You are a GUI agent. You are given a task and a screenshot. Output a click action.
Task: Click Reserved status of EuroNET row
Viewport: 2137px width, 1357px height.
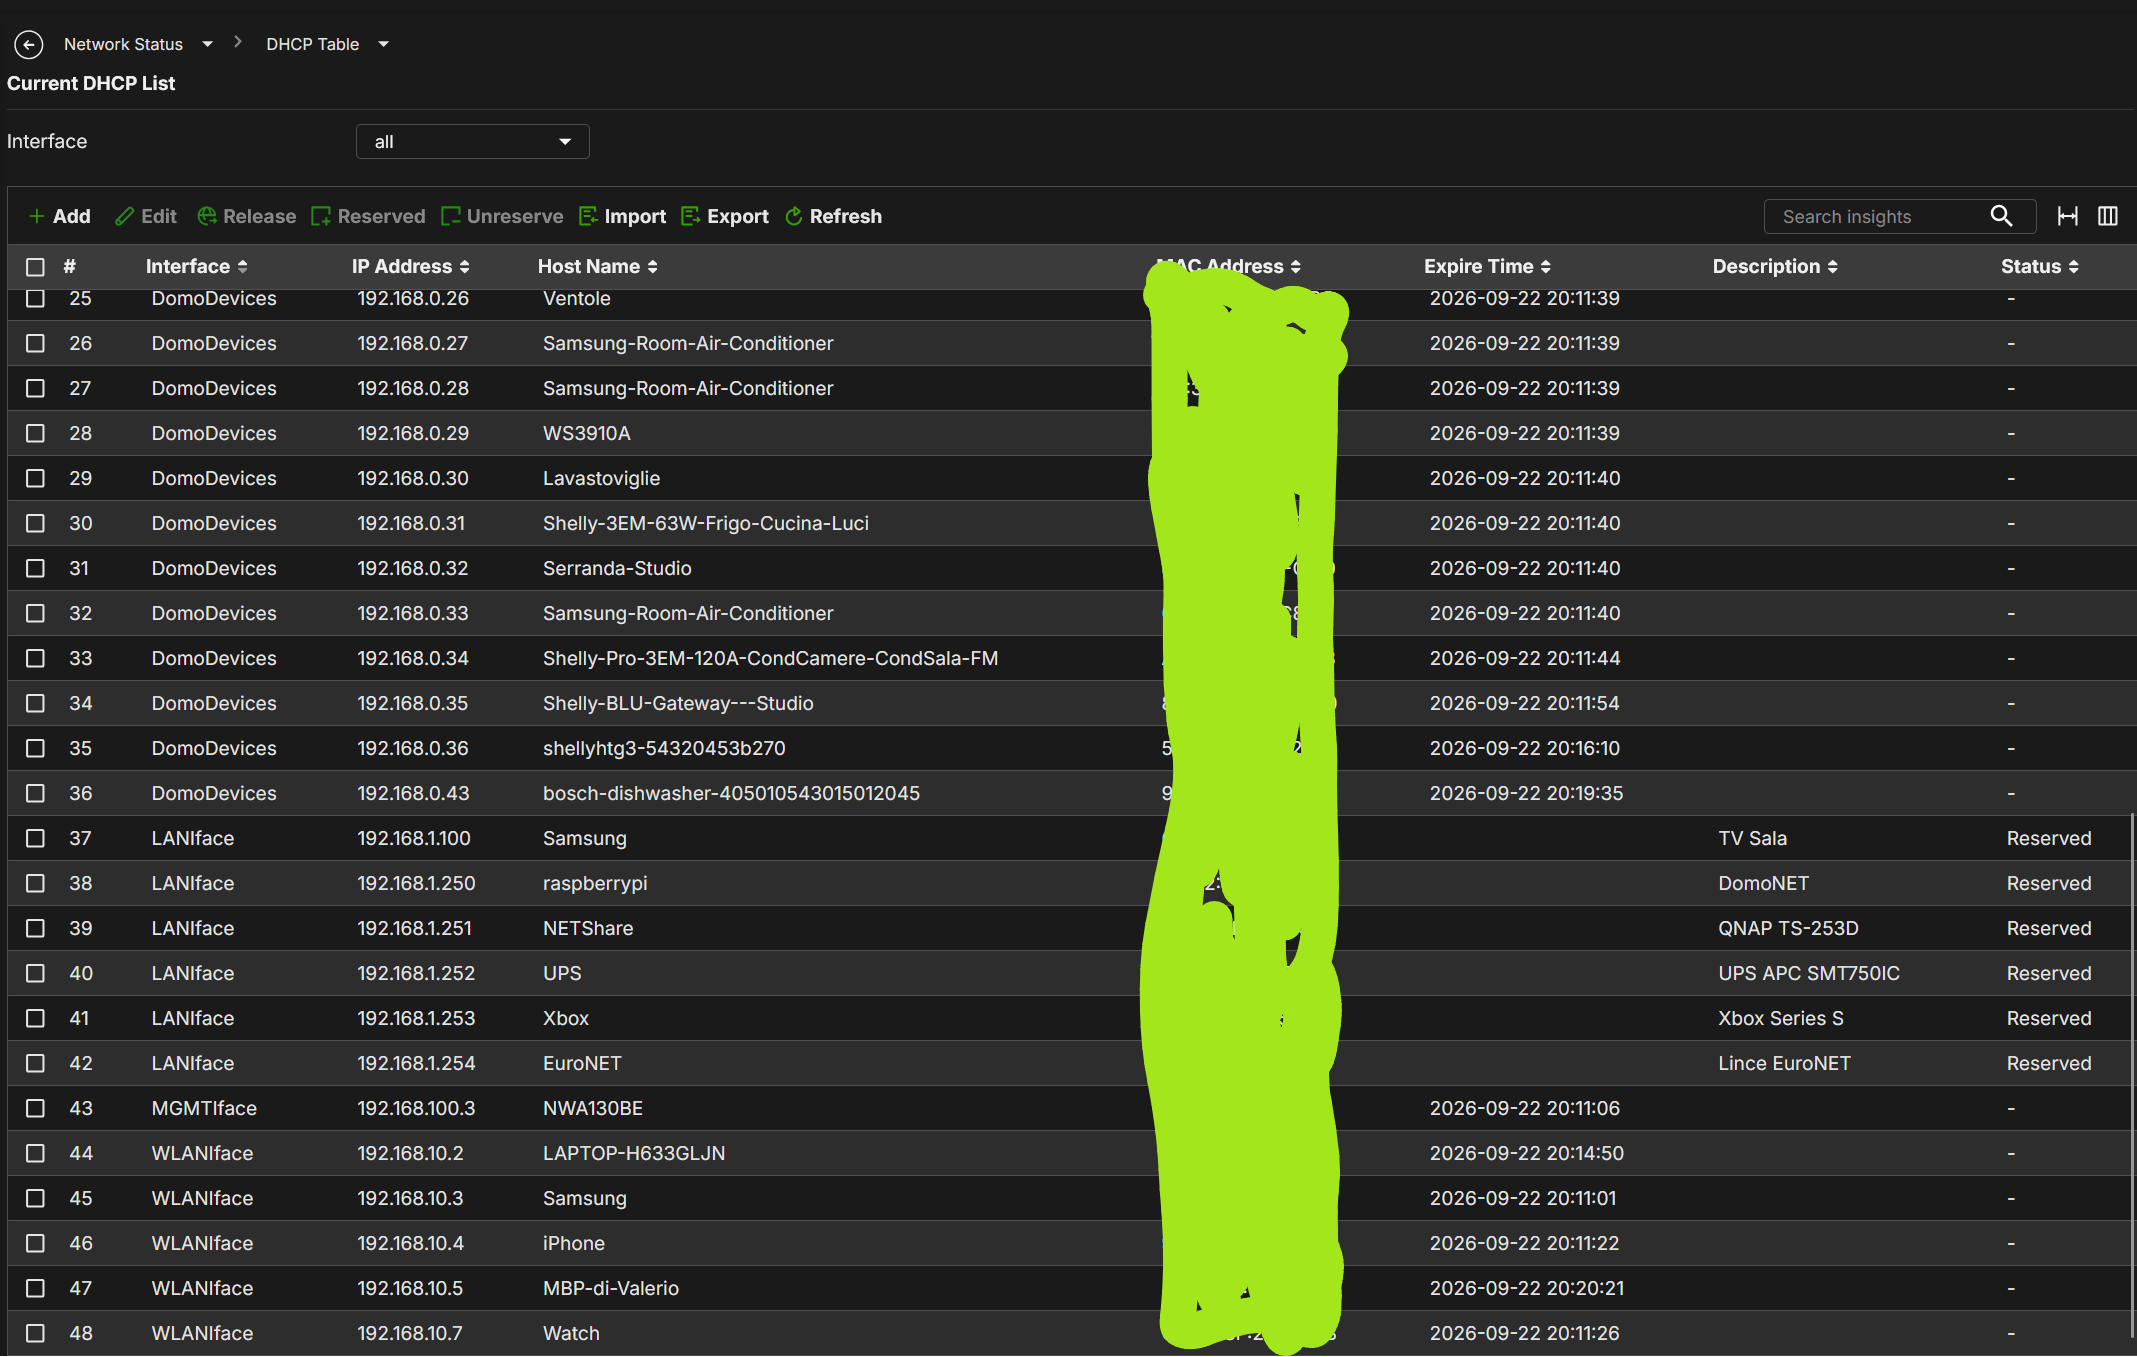(x=2048, y=1063)
